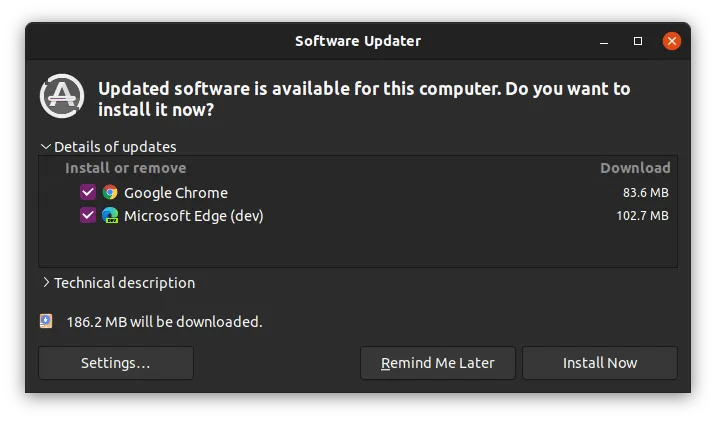
Task: Click the 102.7 MB download size
Action: coord(645,215)
